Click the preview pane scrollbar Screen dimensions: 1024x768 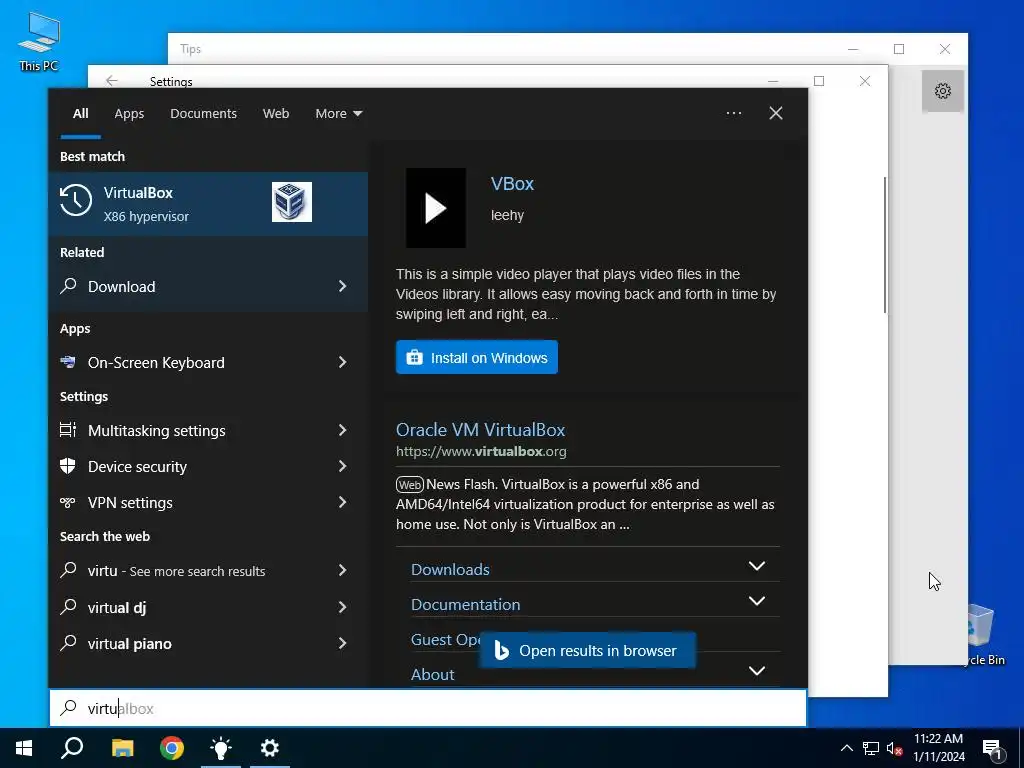[885, 245]
